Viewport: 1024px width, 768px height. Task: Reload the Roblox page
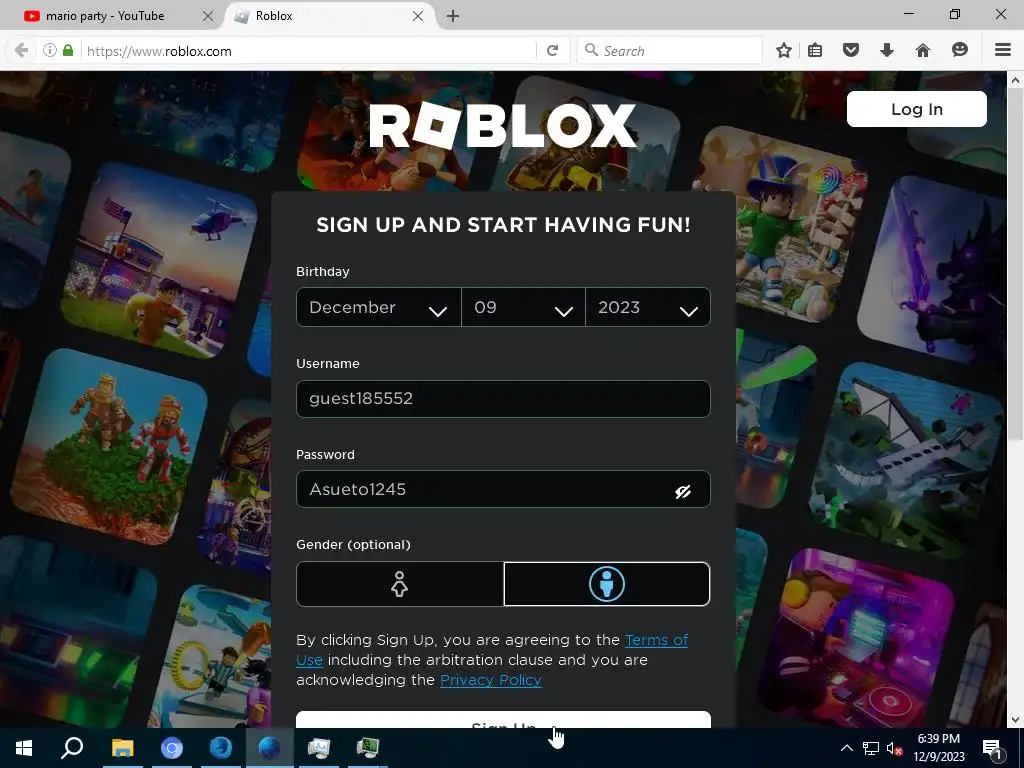(x=552, y=50)
